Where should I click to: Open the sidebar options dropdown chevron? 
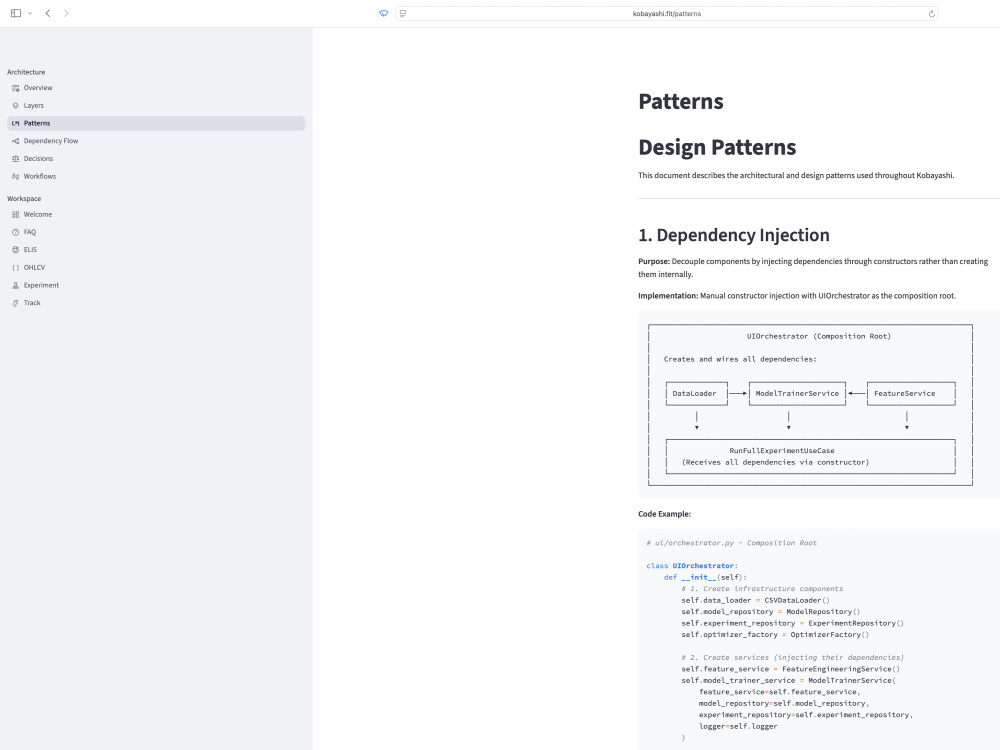pyautogui.click(x=30, y=13)
